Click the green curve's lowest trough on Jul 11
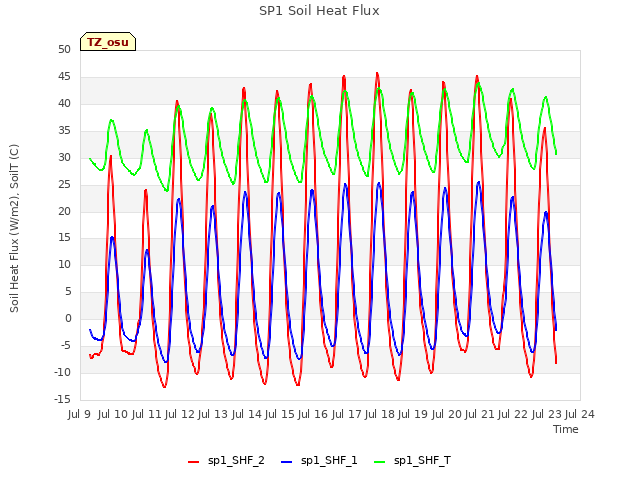Viewport: 640px width, 480px height. 167,191
